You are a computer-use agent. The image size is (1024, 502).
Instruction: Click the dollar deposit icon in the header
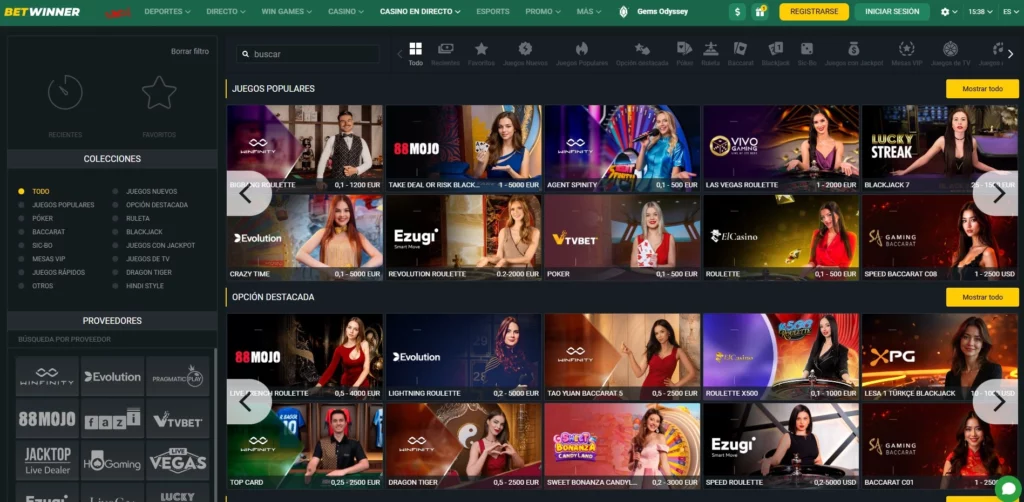click(737, 12)
